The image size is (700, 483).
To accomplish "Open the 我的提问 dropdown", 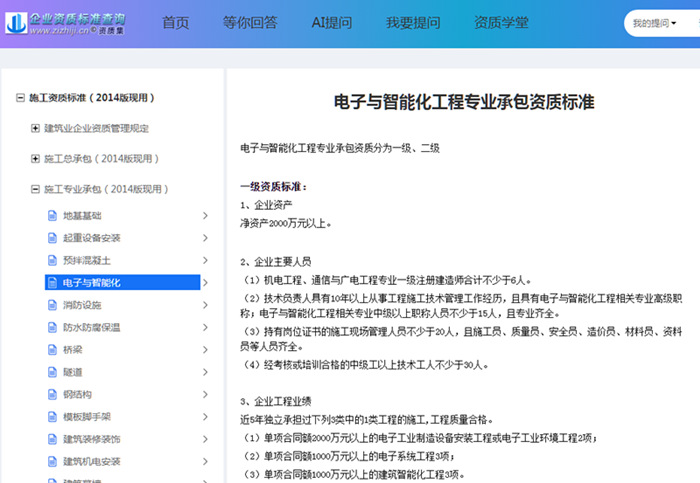I will point(654,23).
